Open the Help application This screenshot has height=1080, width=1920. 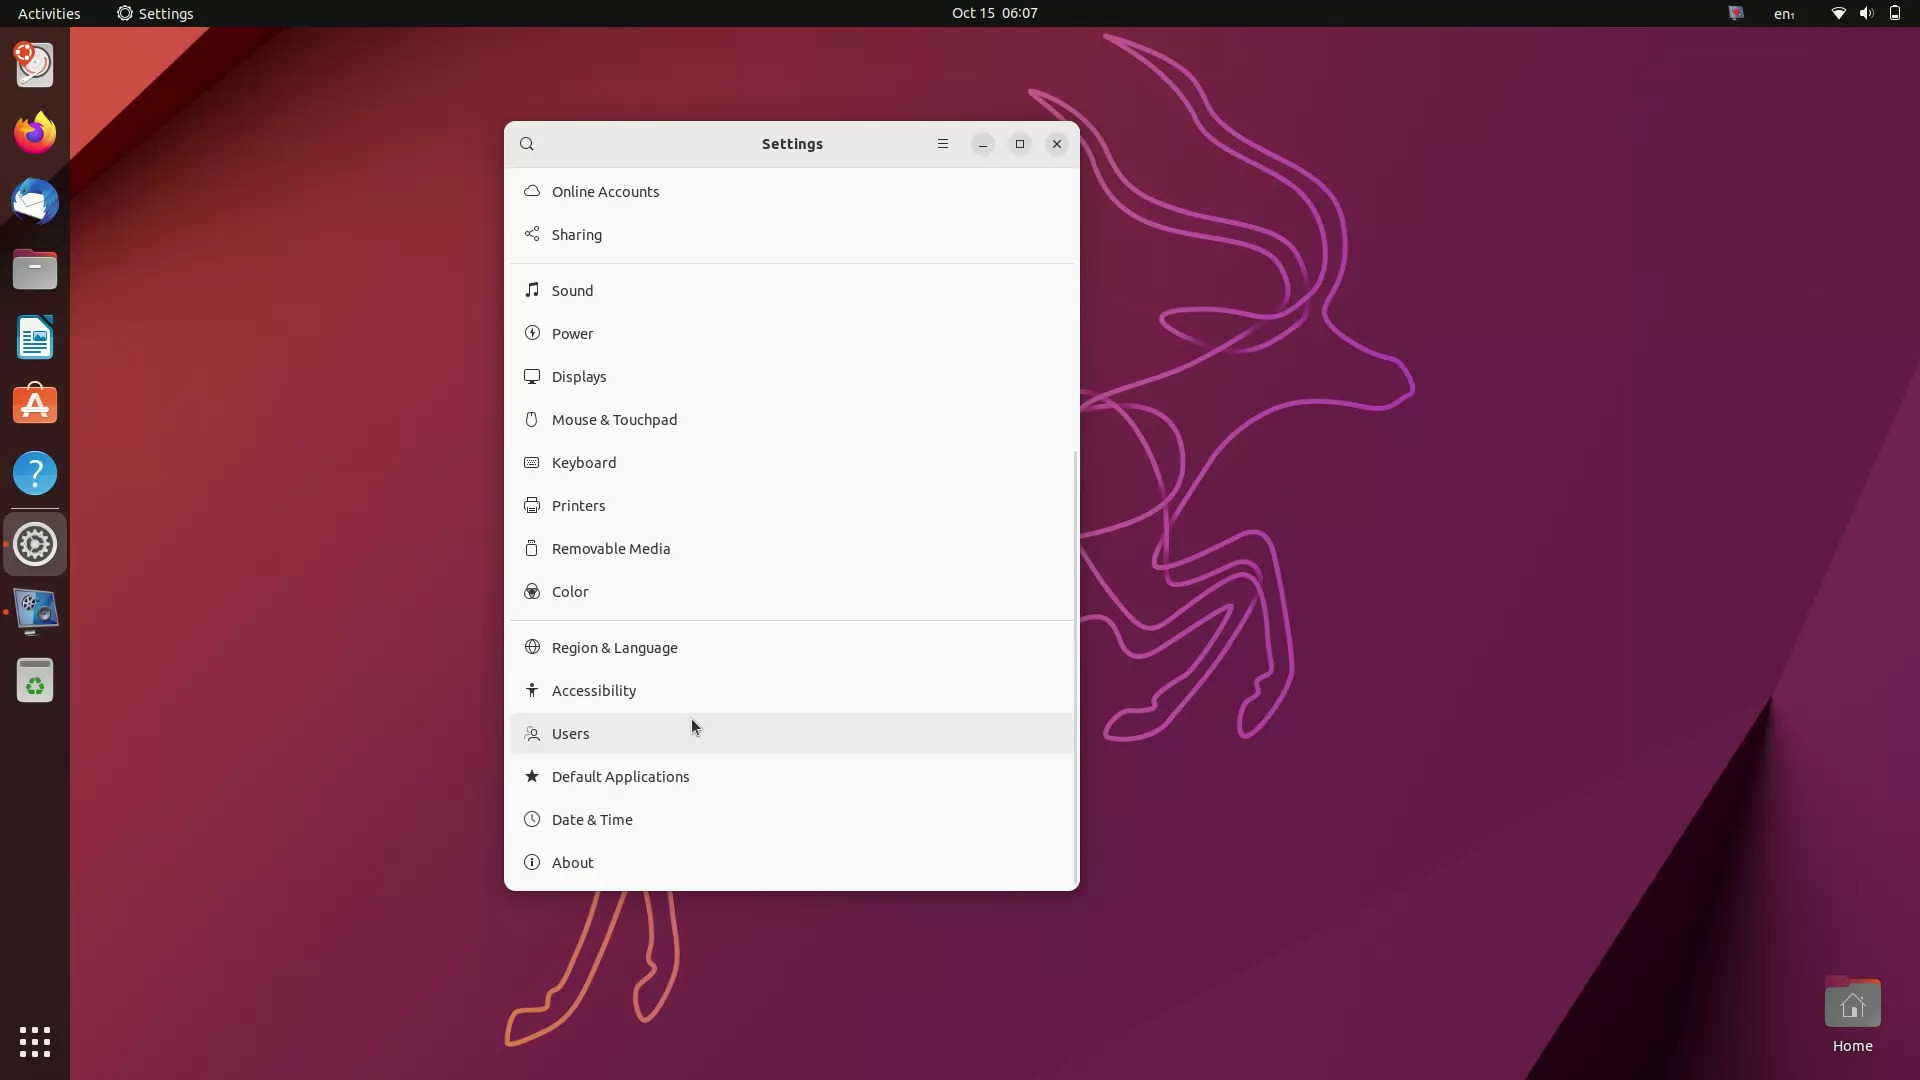(x=35, y=472)
